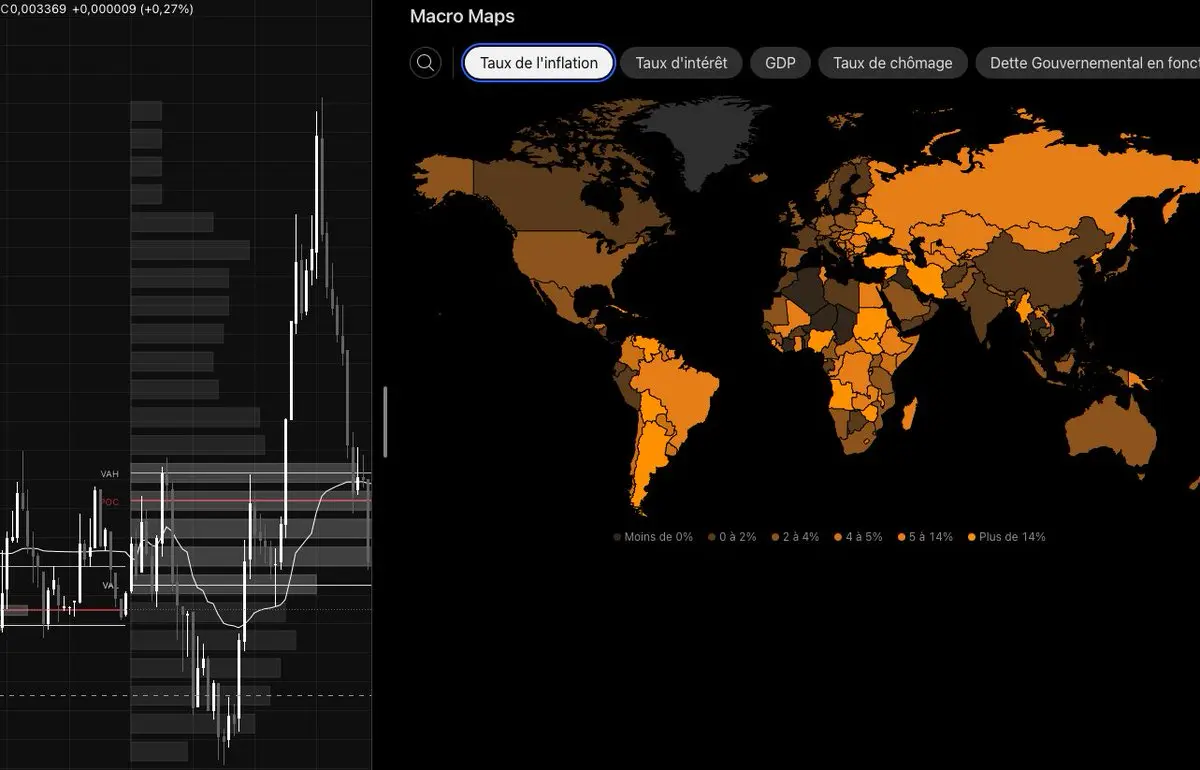Click the close value "C0,003369"

[33, 8]
